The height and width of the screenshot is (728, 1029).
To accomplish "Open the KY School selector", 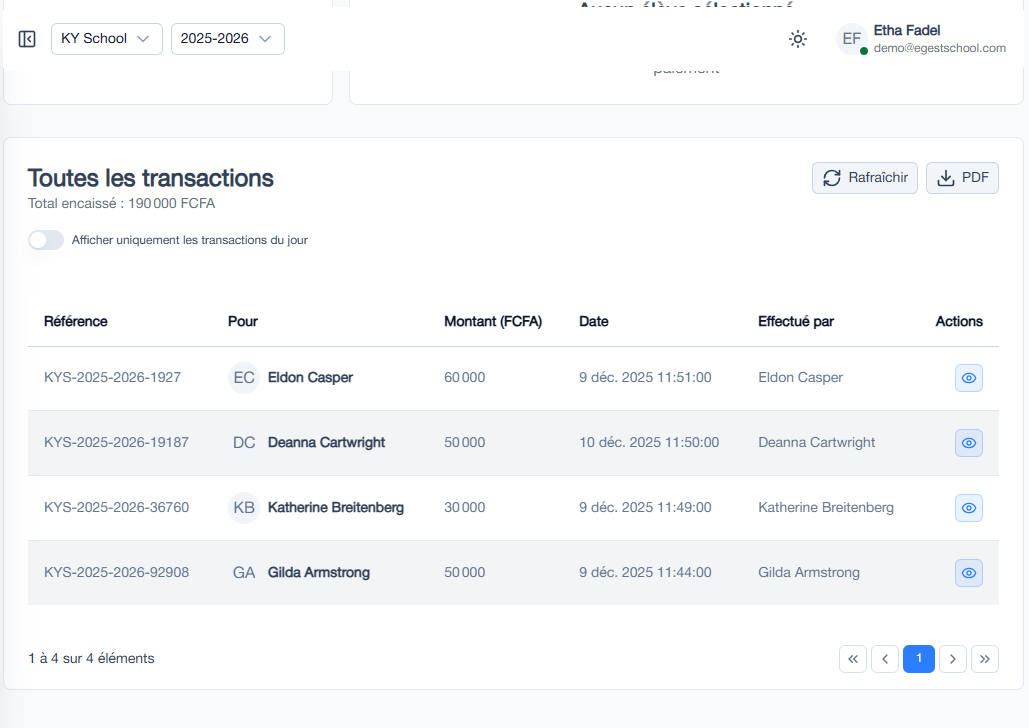I will coord(106,39).
